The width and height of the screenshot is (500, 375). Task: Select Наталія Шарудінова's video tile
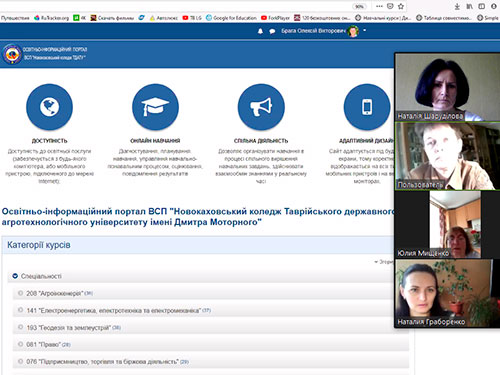click(x=448, y=87)
